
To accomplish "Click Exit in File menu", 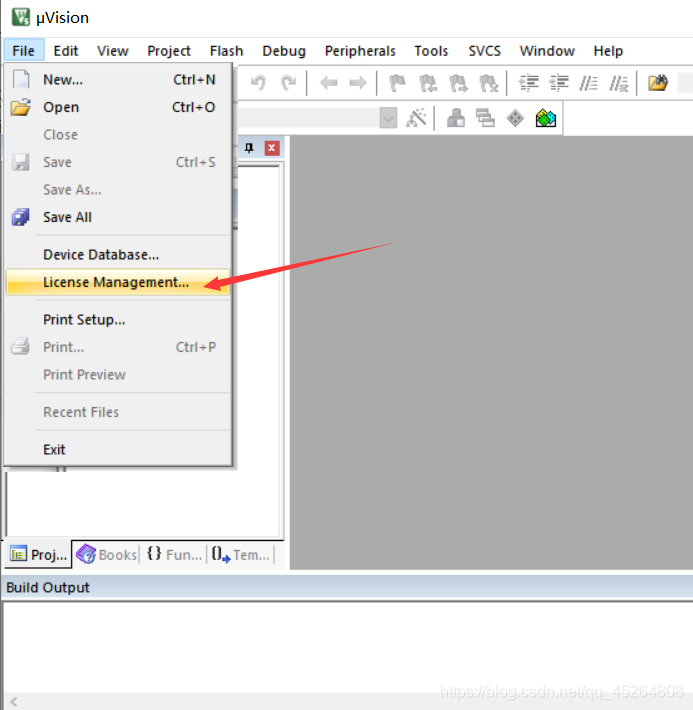I will click(118, 450).
